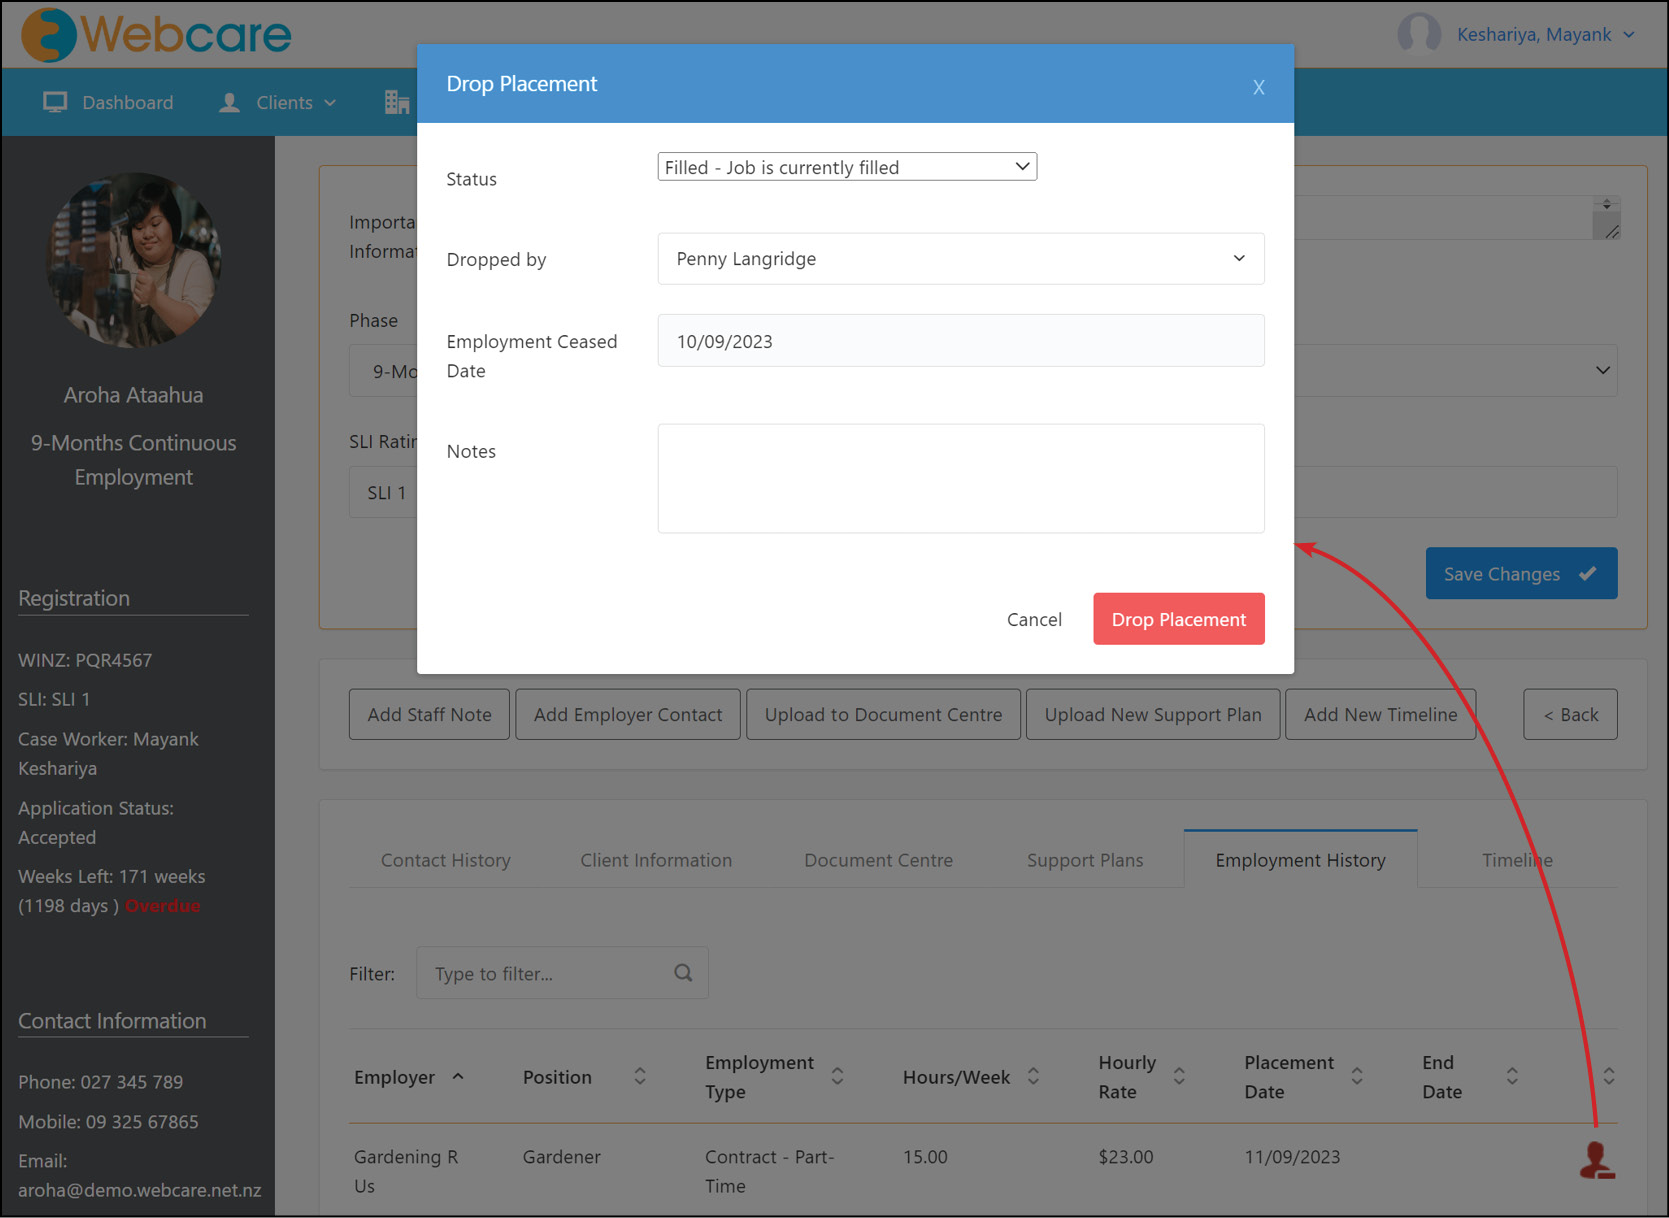Click the Webcare logo
This screenshot has height=1218, width=1669.
tap(157, 35)
